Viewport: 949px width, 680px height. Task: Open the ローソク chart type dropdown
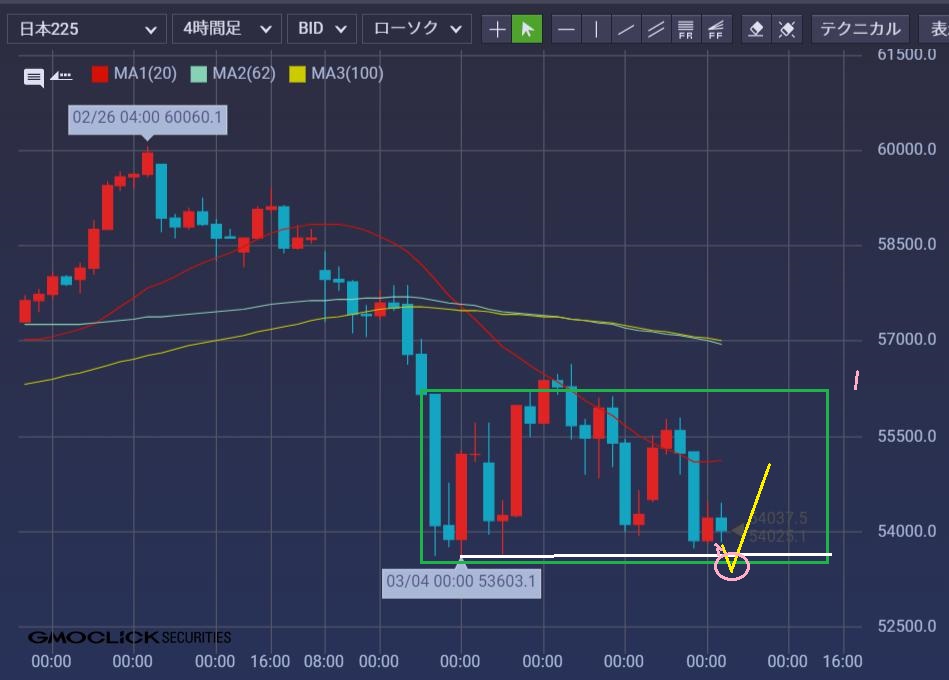[416, 29]
